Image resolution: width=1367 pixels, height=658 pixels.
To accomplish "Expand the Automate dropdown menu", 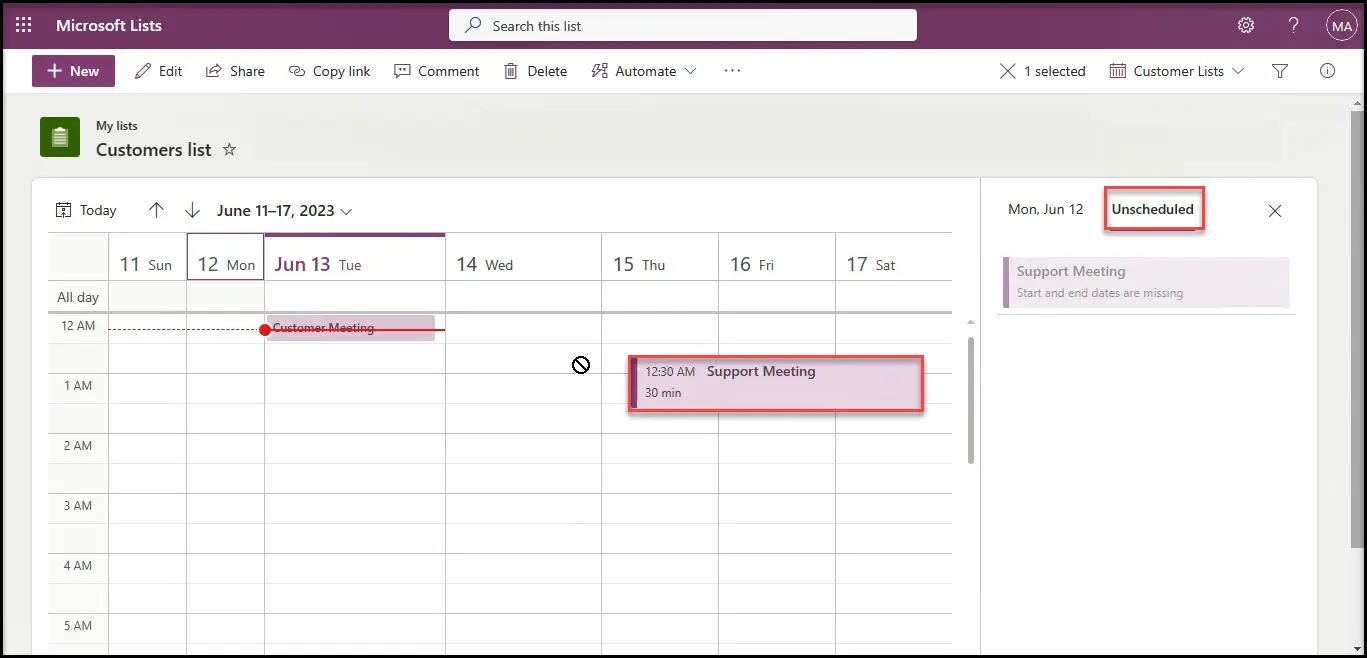I will click(644, 71).
